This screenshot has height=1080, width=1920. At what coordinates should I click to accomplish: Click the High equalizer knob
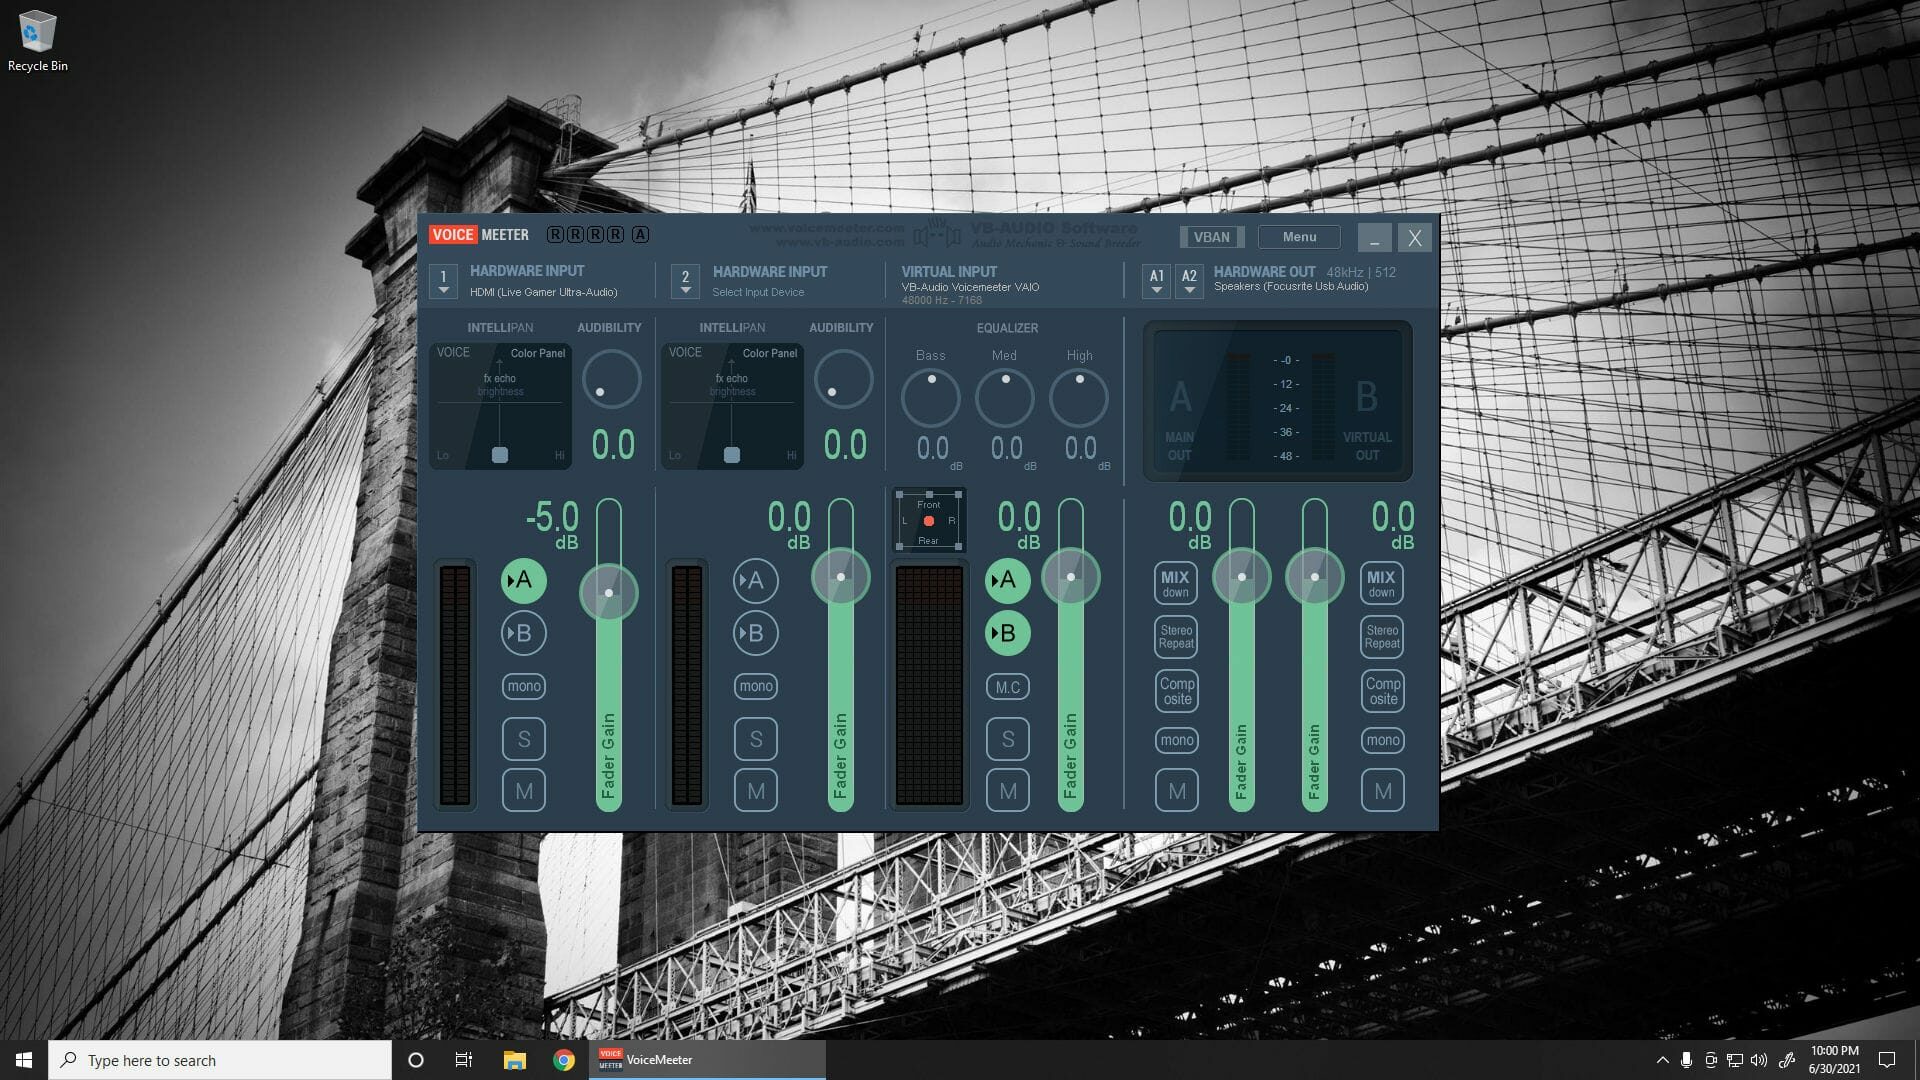pos(1079,398)
